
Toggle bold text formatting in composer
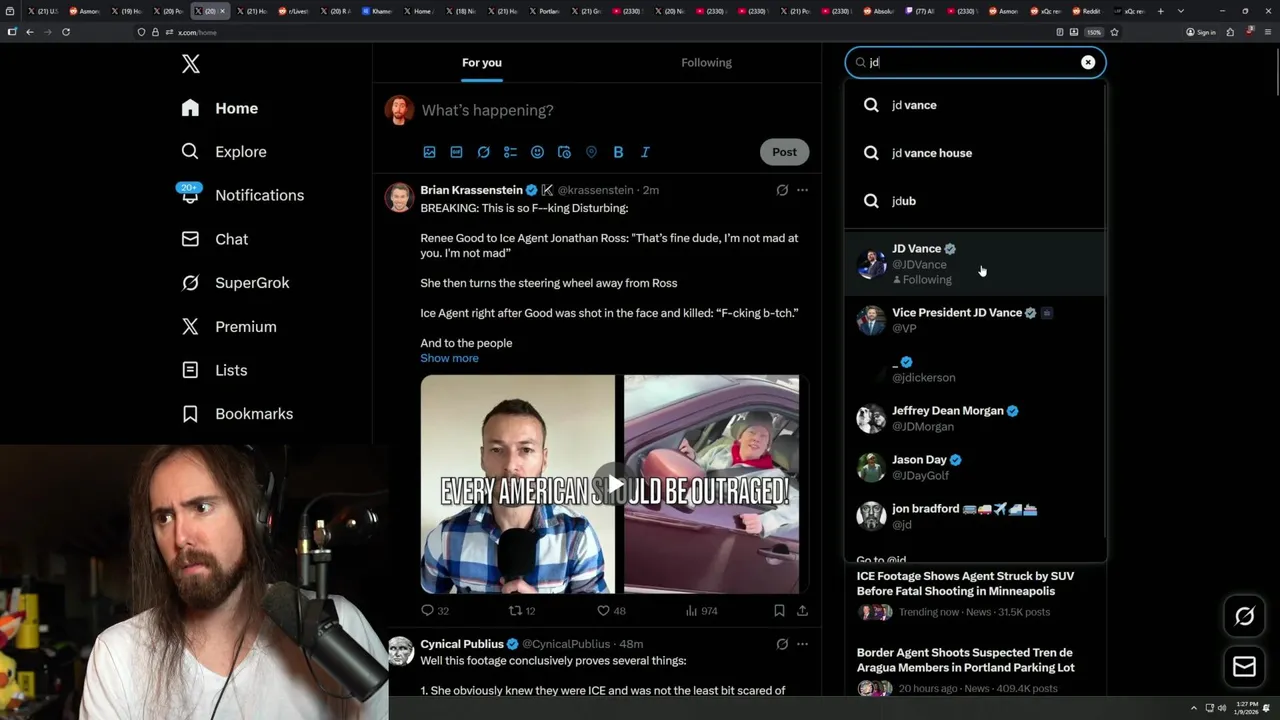coord(618,152)
